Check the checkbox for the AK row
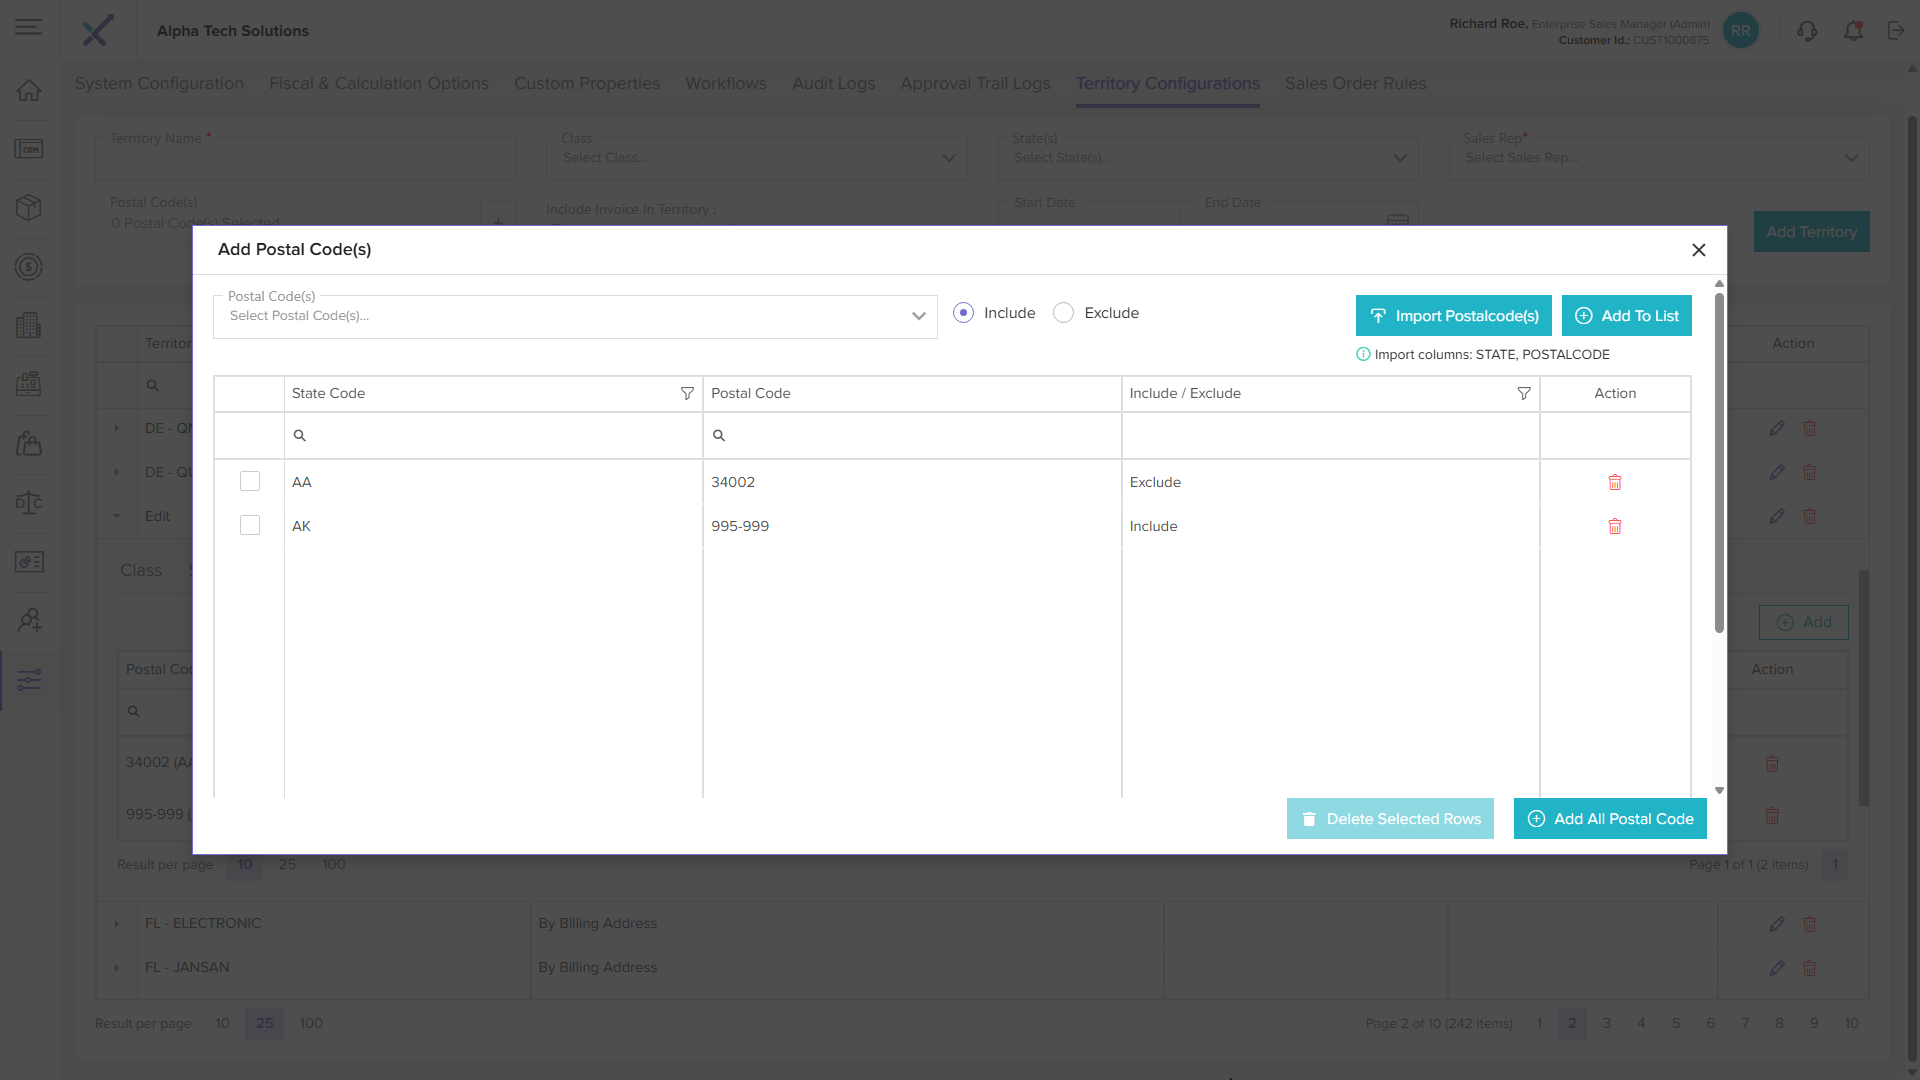The width and height of the screenshot is (1920, 1080). click(x=250, y=526)
